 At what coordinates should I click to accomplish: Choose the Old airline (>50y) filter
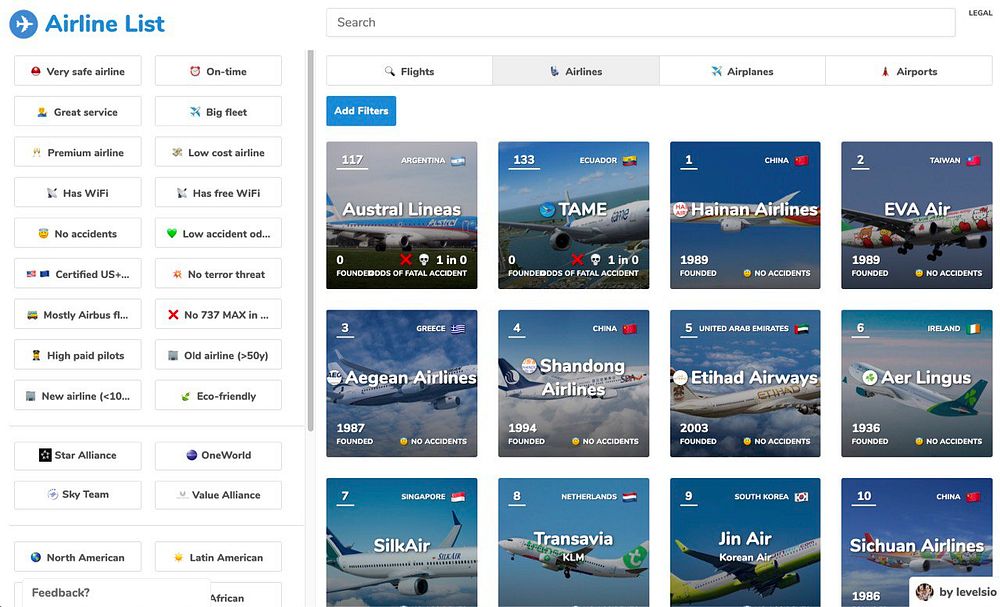(x=218, y=355)
